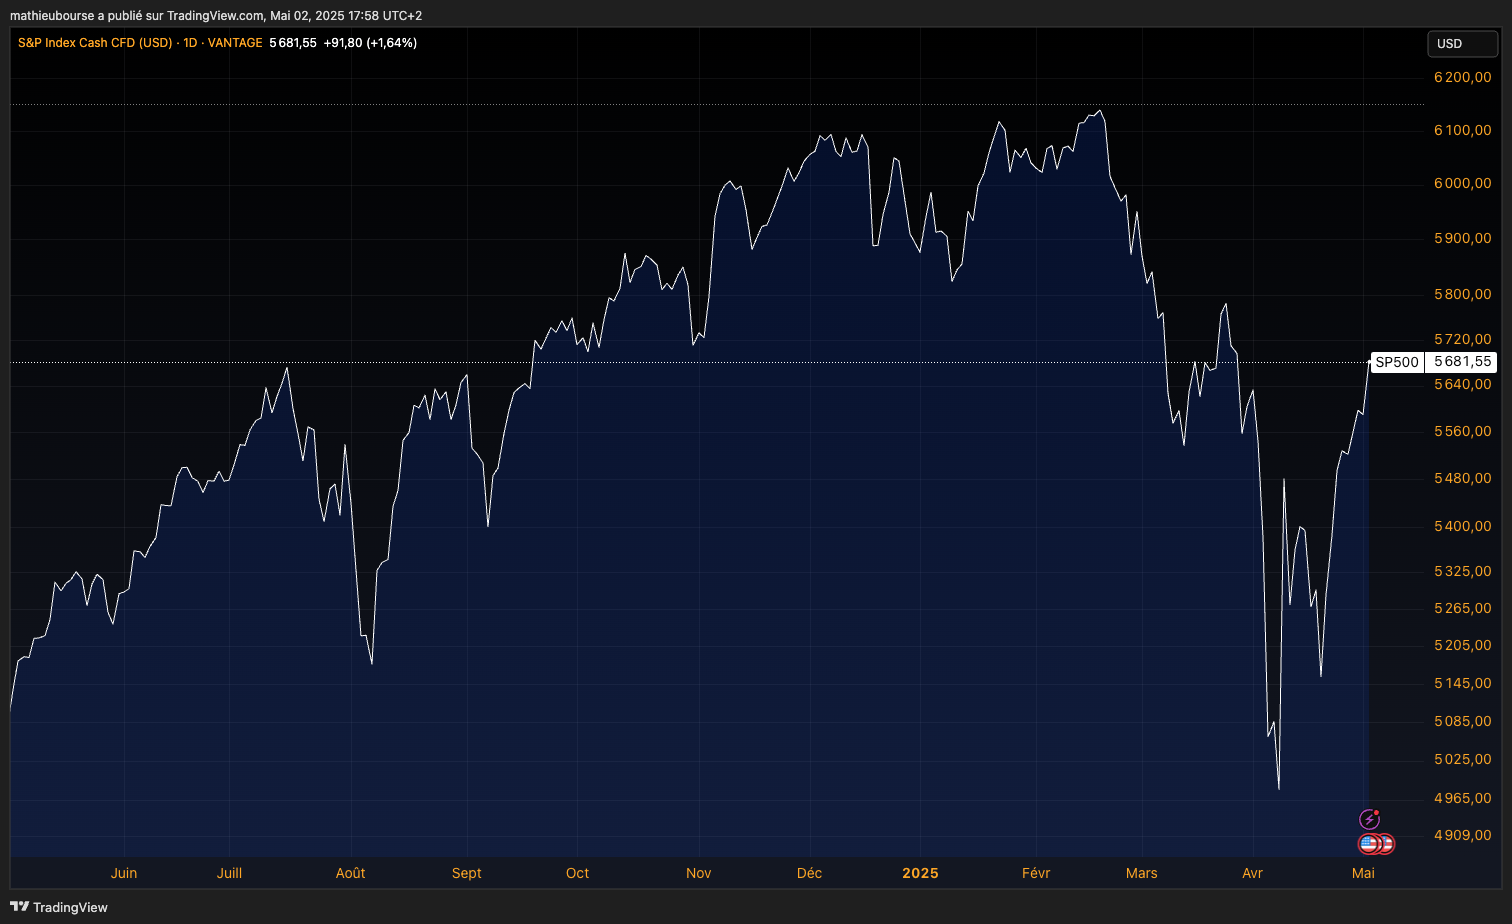Click the Sept label on time axis
The image size is (1512, 924).
(467, 873)
